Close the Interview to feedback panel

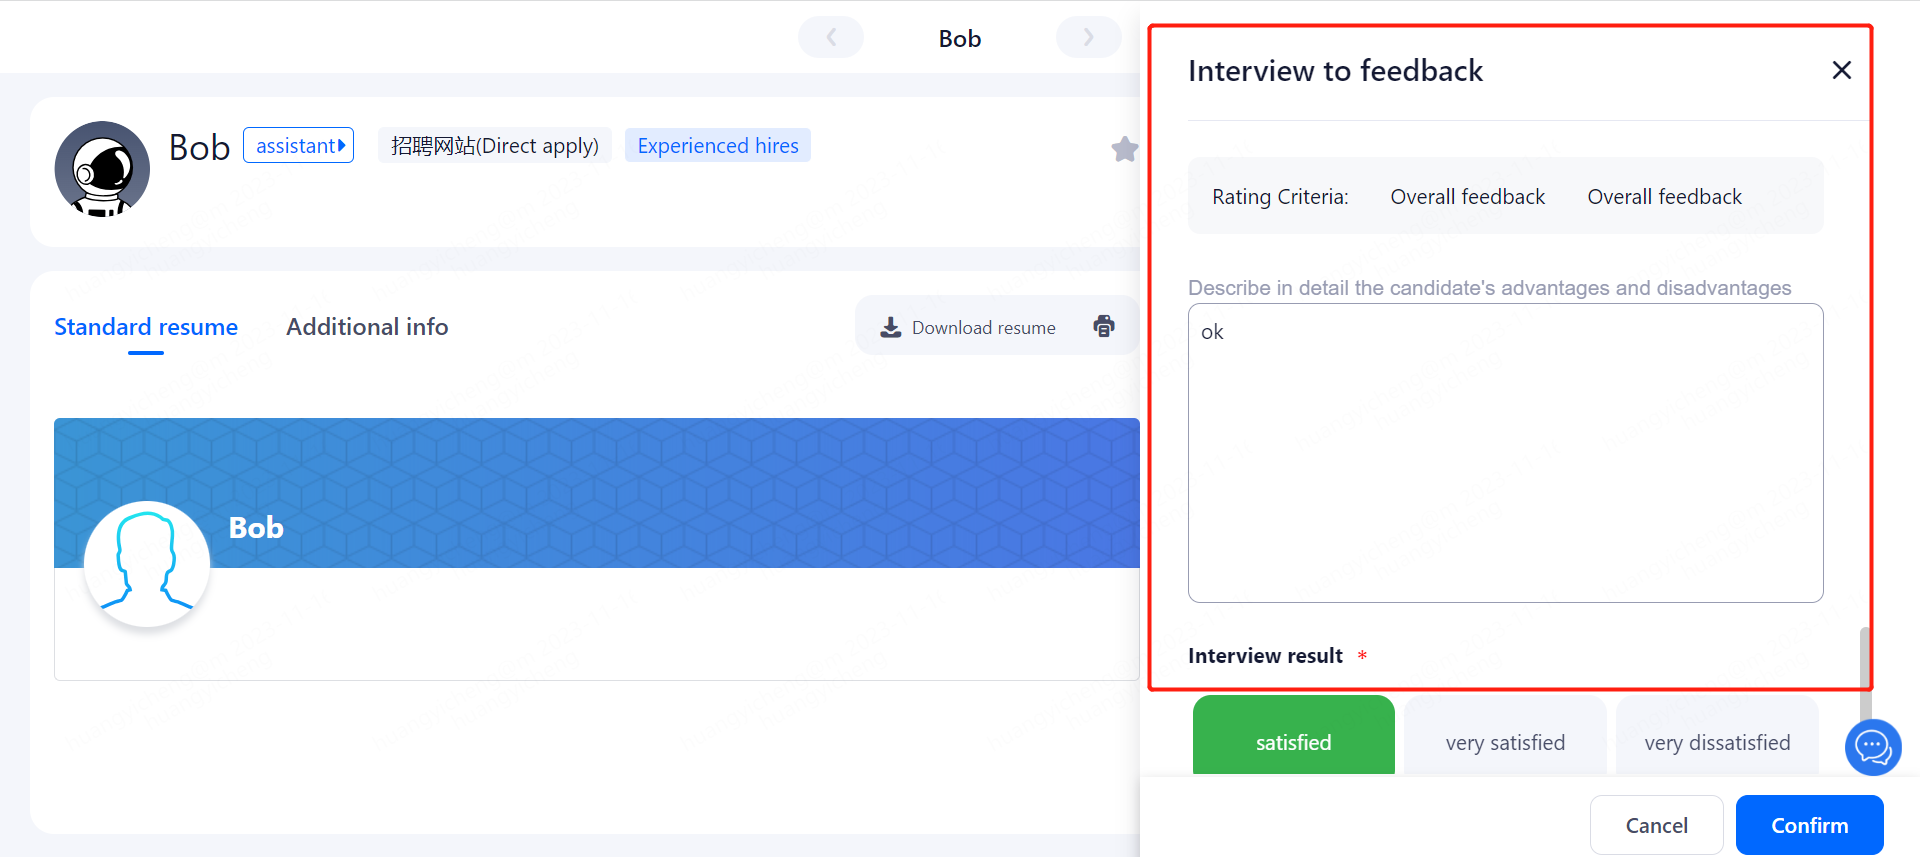click(1841, 70)
